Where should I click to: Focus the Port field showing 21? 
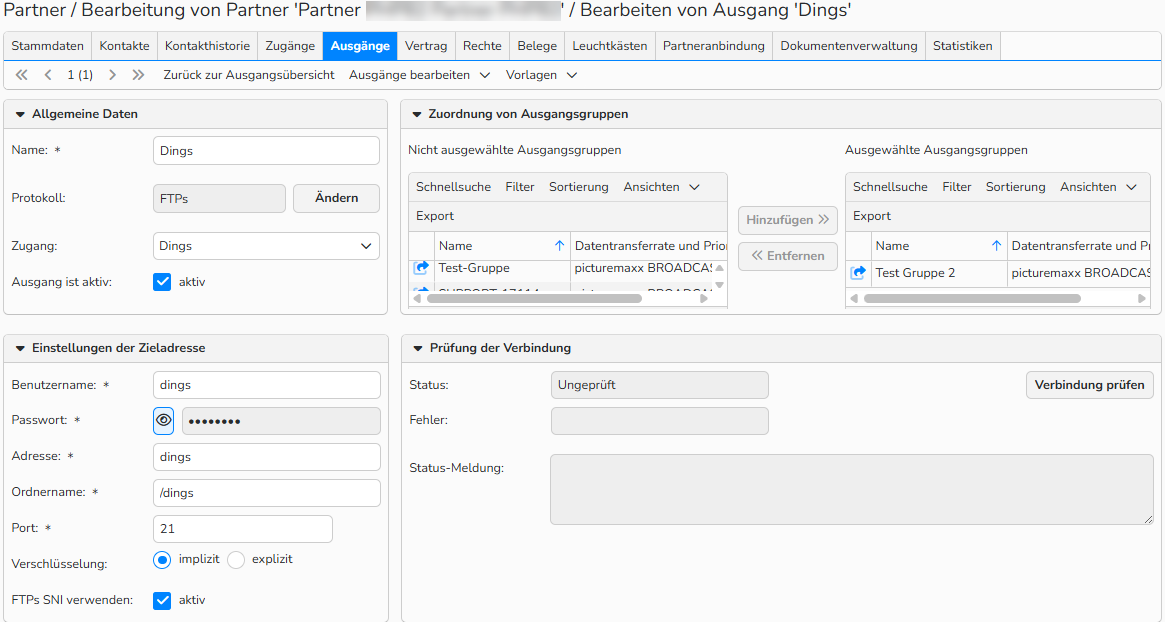[x=242, y=529]
